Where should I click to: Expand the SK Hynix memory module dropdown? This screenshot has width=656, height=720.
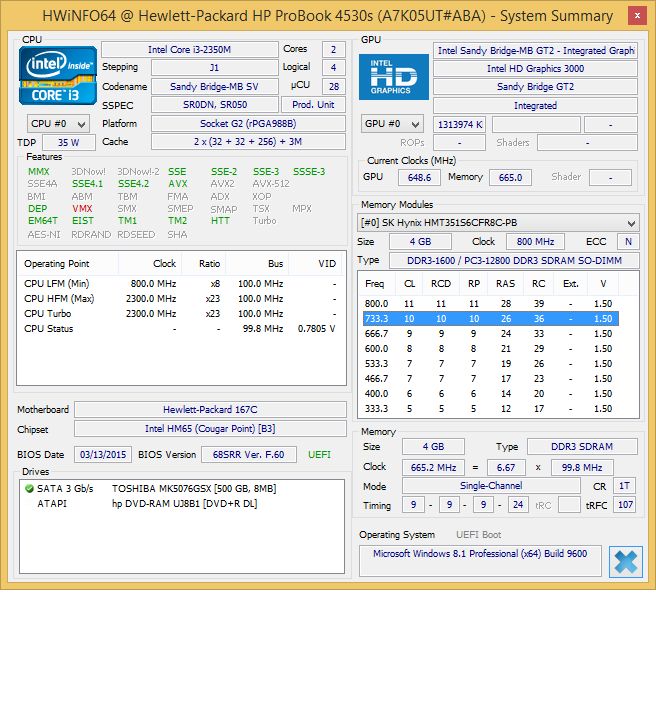pyautogui.click(x=498, y=223)
